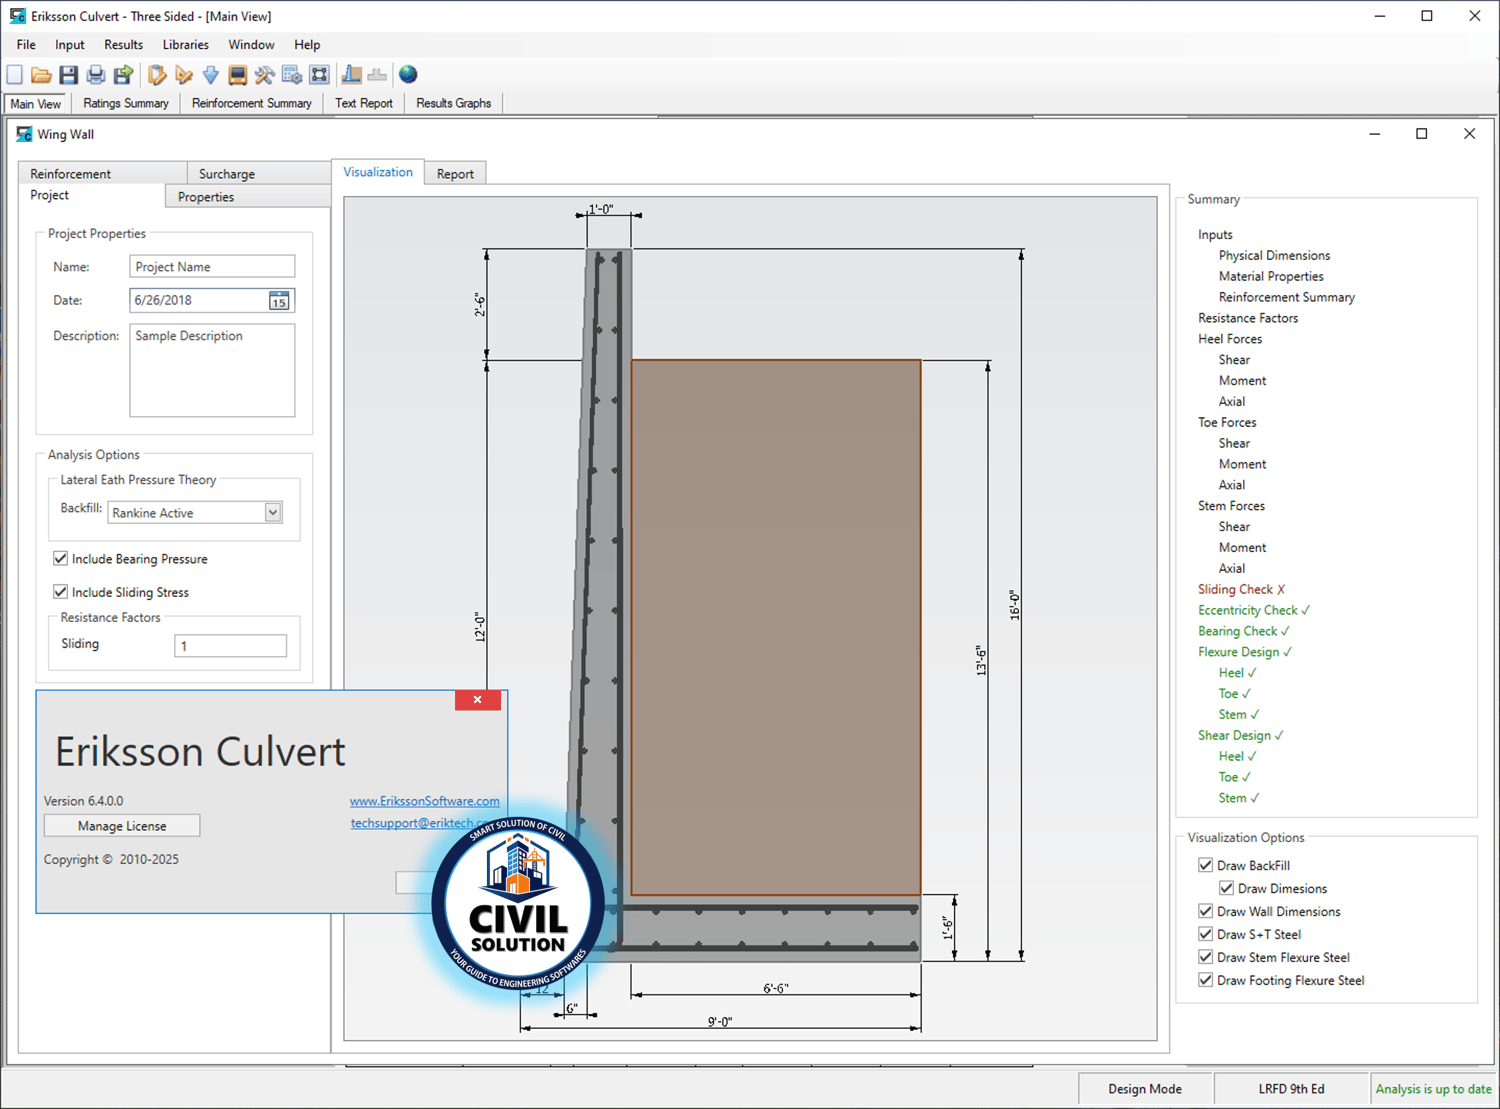
Task: Expand the Backfill Rankine Active dropdown
Action: [272, 512]
